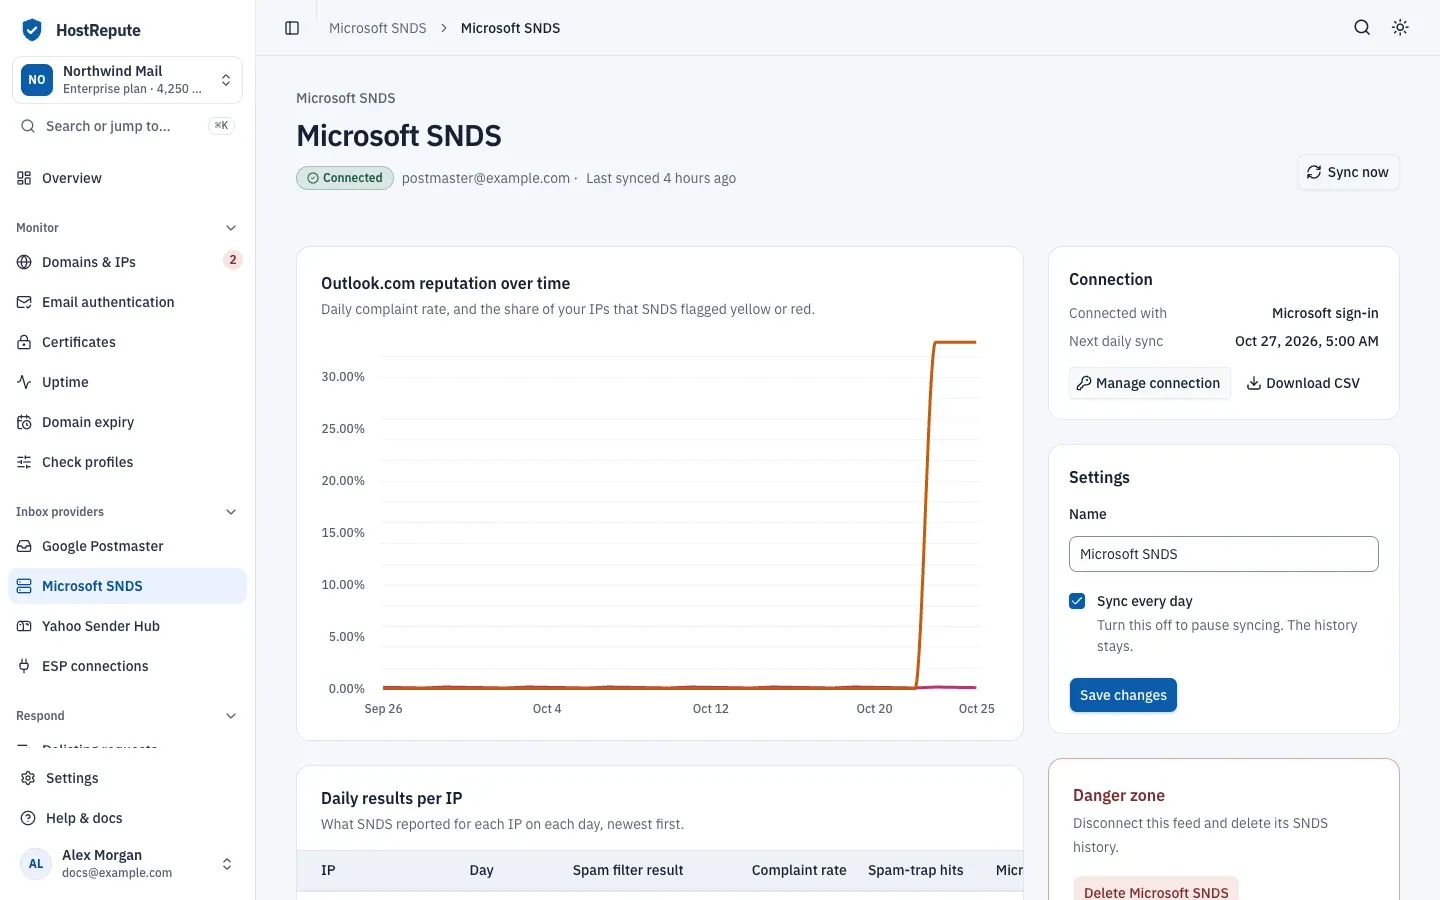Click the Complaint rate column header

[x=799, y=870]
